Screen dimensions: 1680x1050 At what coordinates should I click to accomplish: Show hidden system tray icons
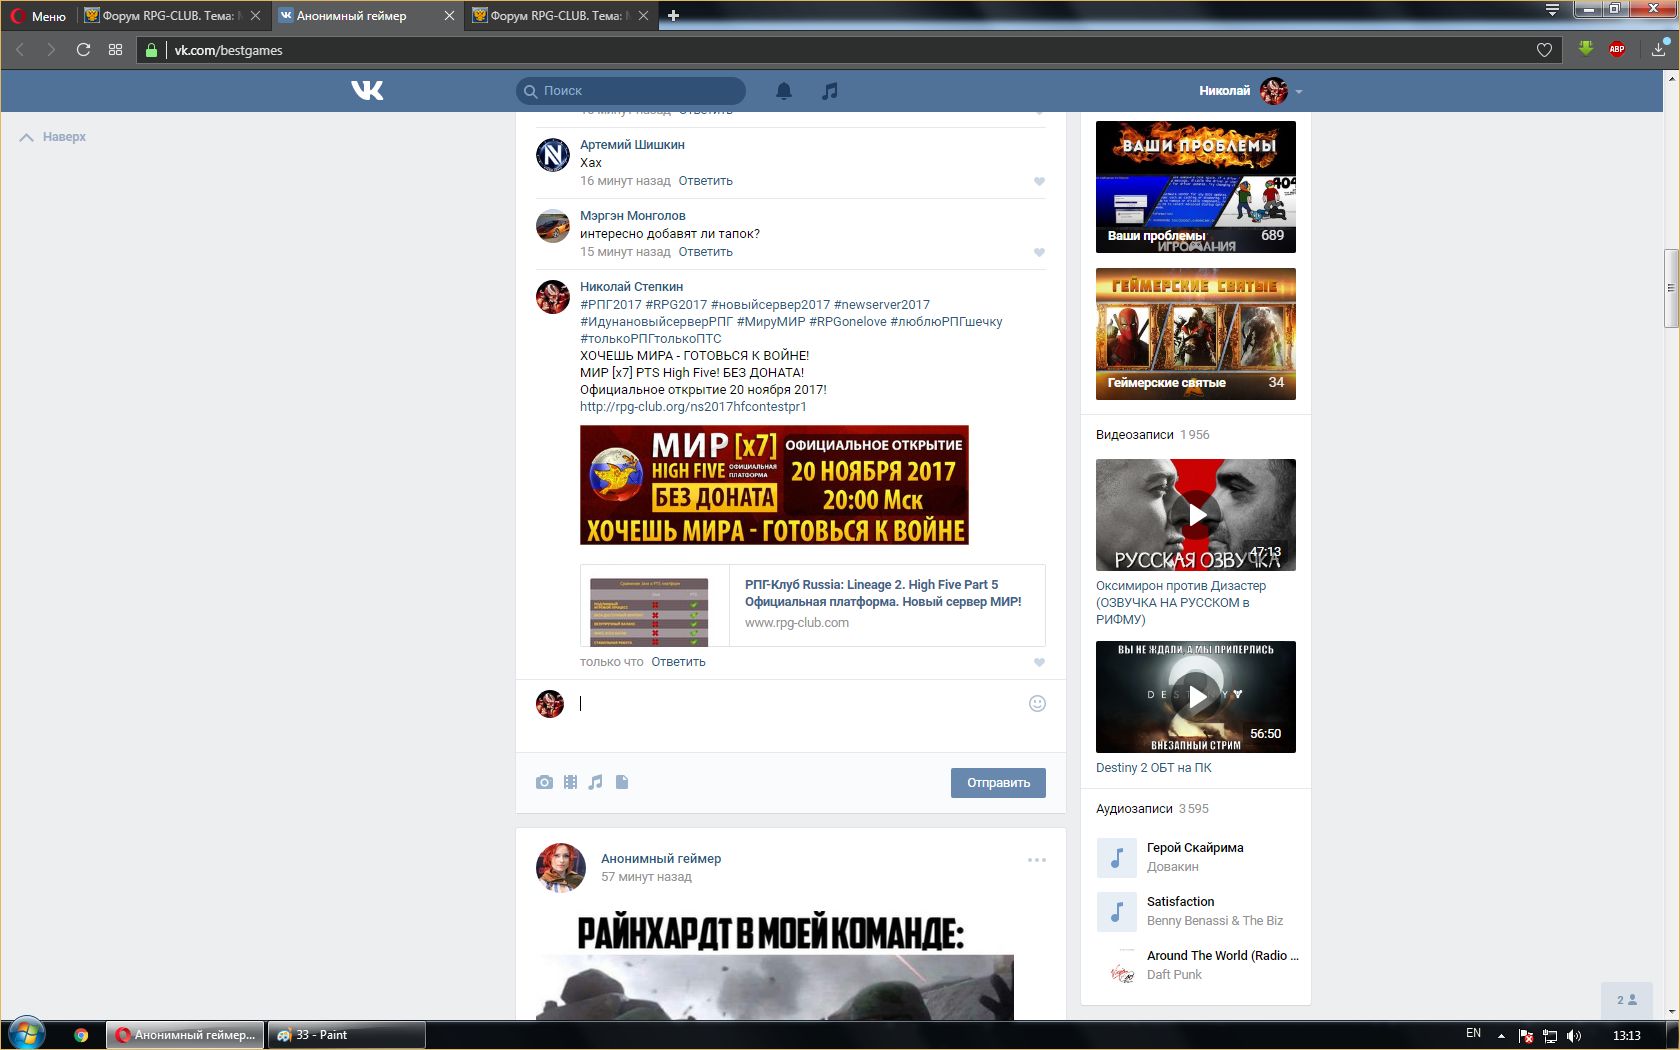(x=1501, y=1035)
